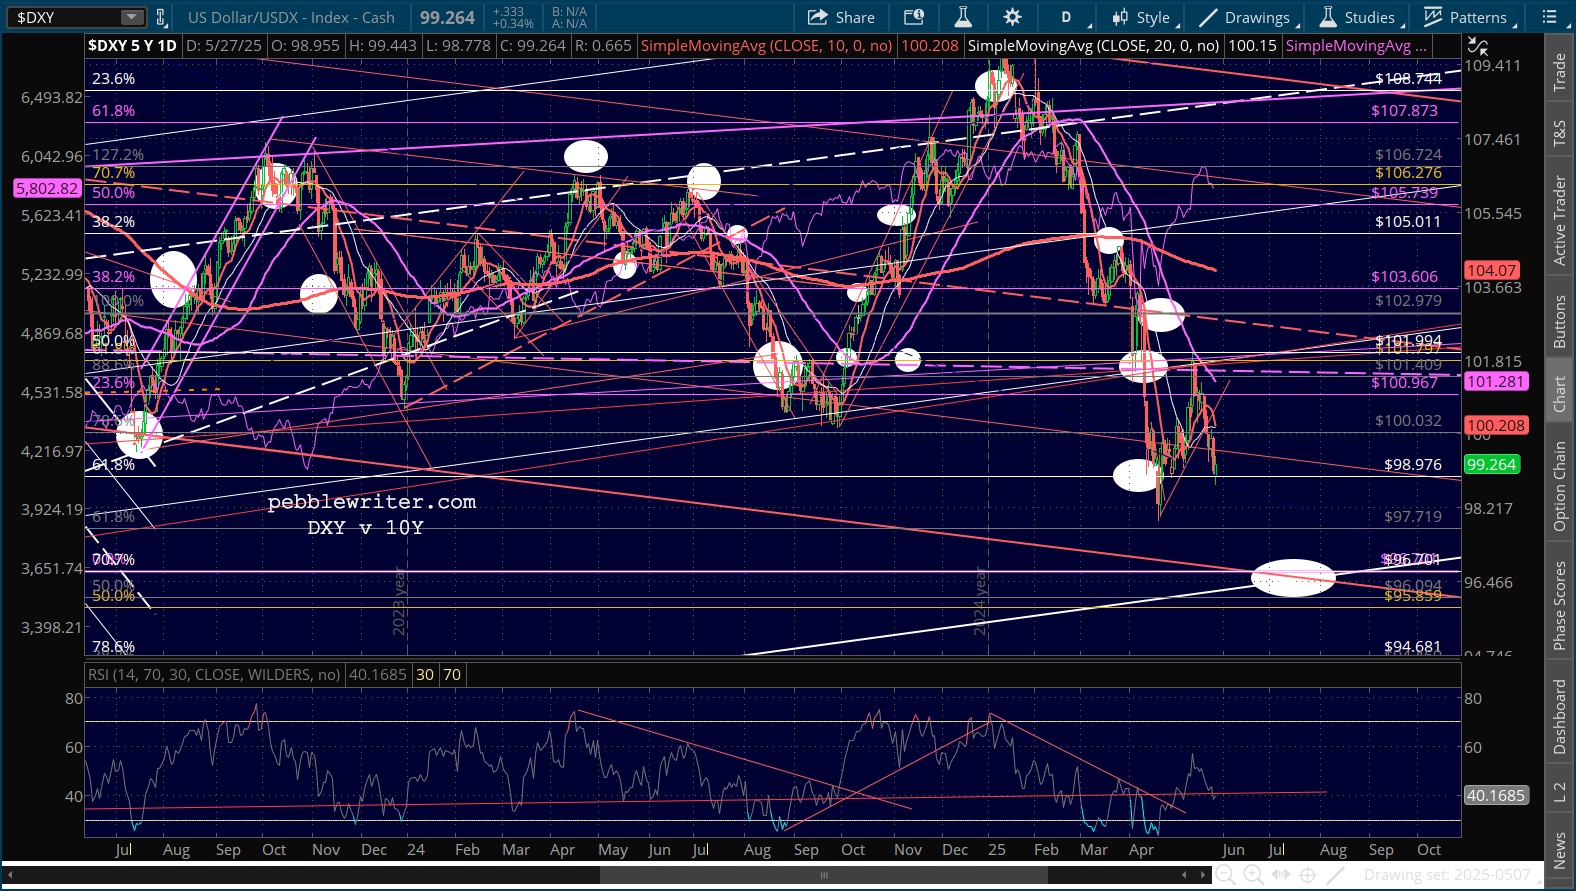Screen dimensions: 1576x891
Task: Zoom out using the magnifier minus icon
Action: [1225, 875]
